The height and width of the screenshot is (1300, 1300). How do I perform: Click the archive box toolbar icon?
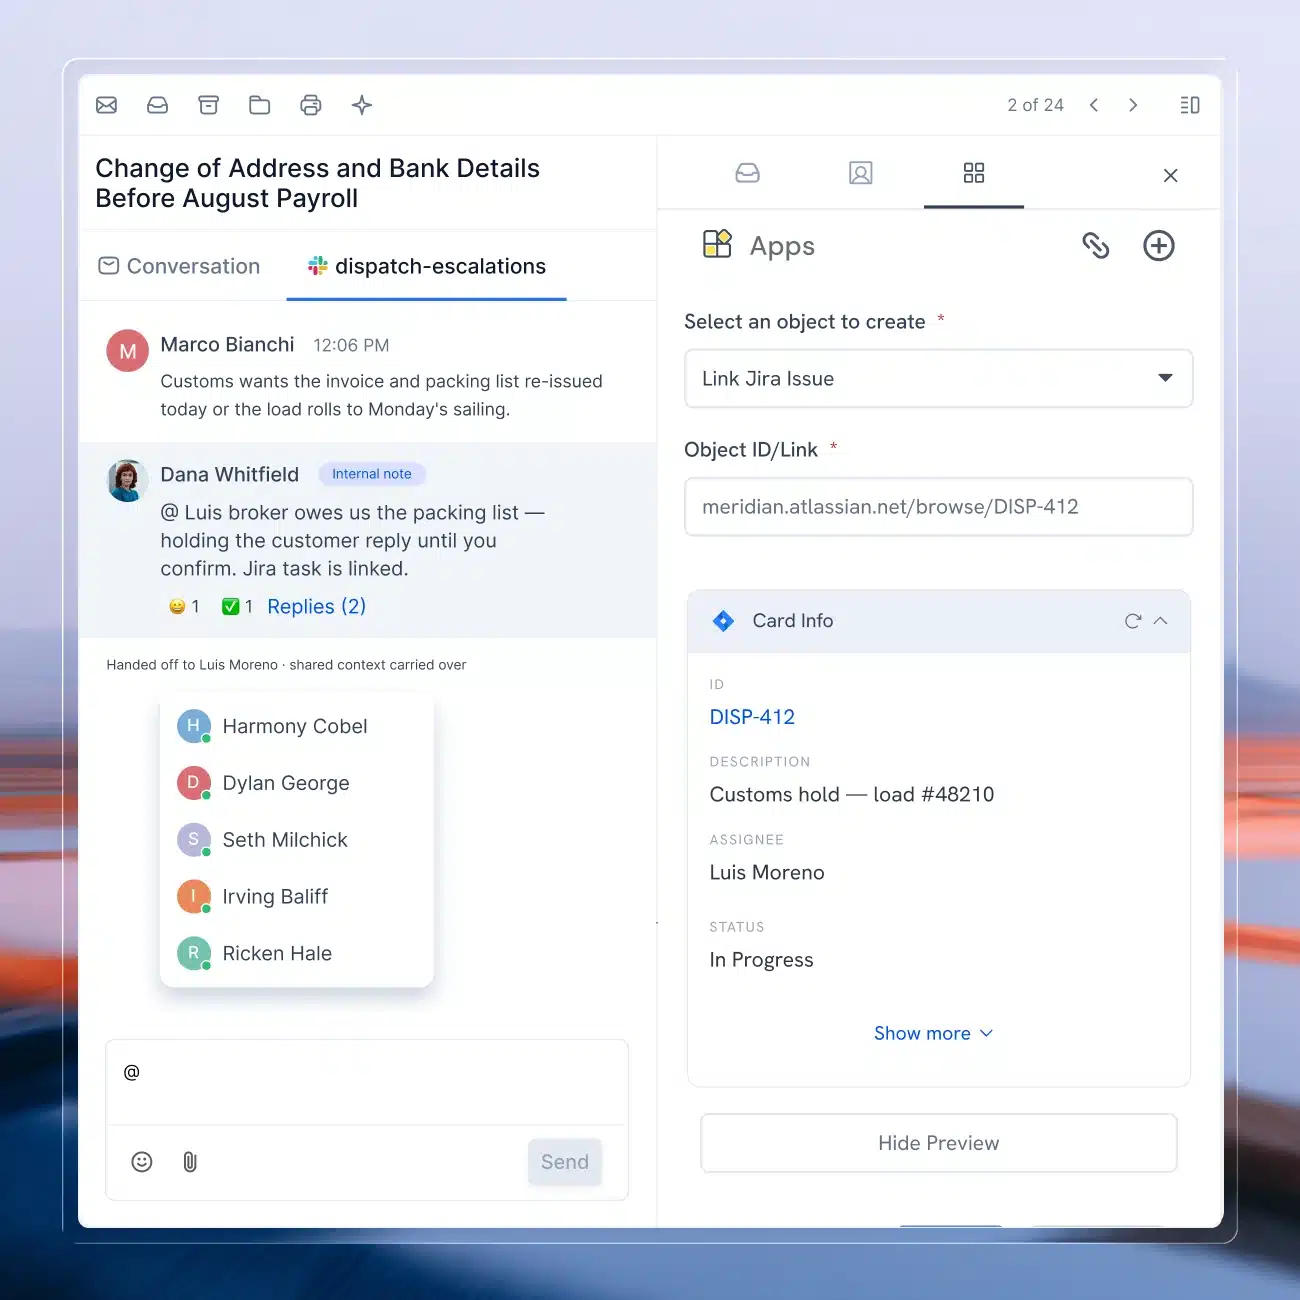(x=209, y=105)
